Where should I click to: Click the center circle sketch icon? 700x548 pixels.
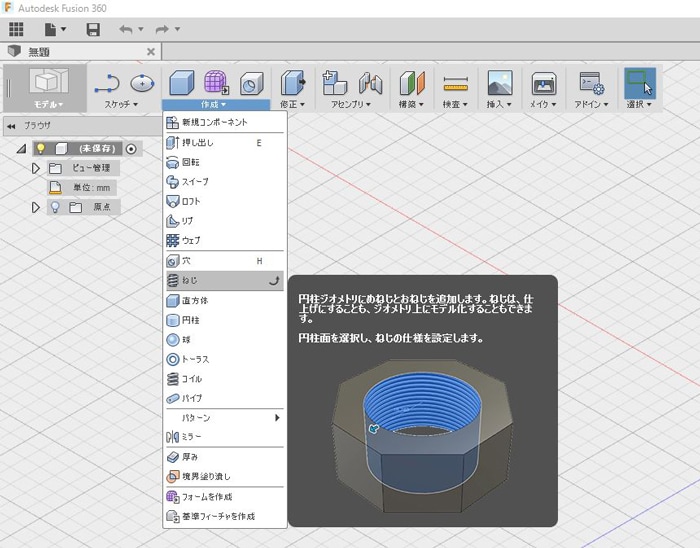(142, 83)
